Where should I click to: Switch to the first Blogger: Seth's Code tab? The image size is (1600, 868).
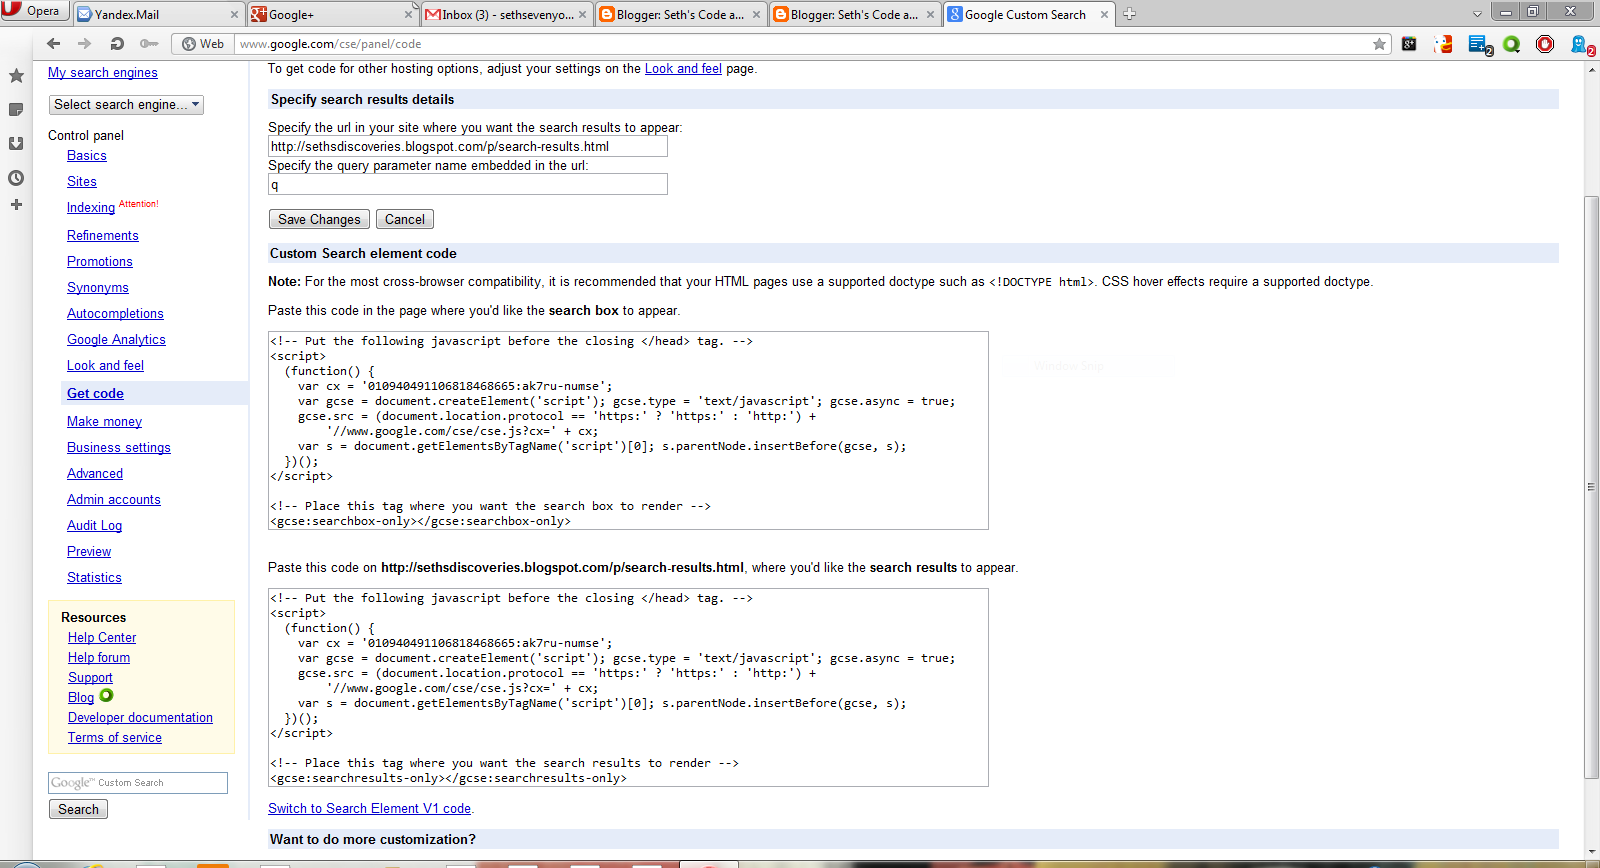click(x=680, y=15)
